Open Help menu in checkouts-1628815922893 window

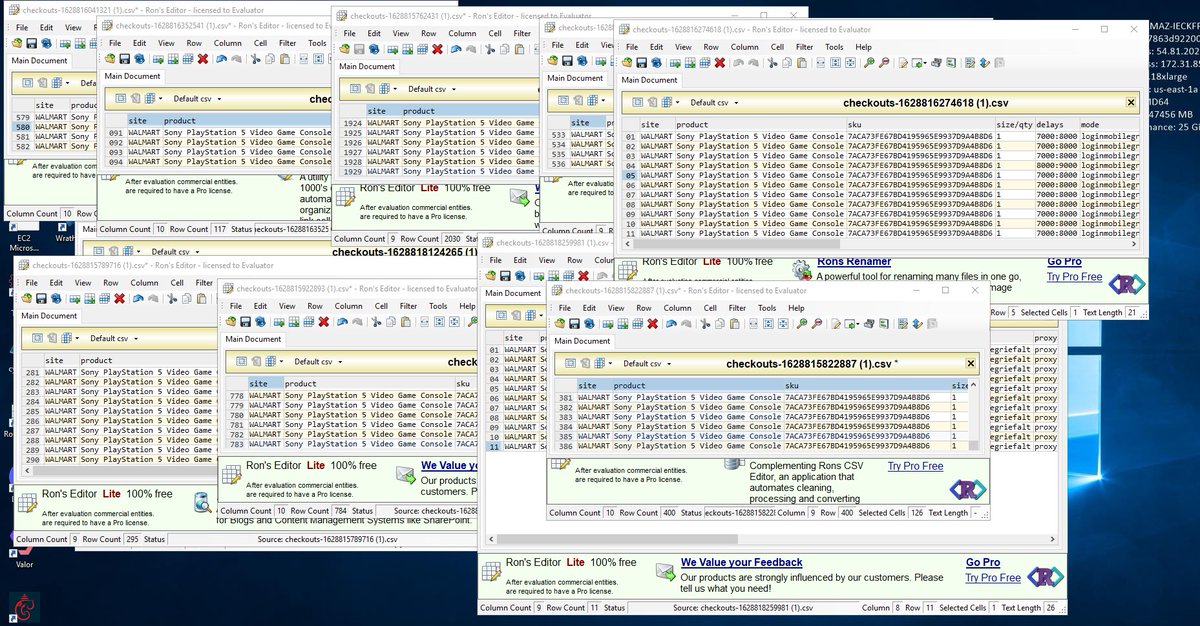[x=467, y=306]
